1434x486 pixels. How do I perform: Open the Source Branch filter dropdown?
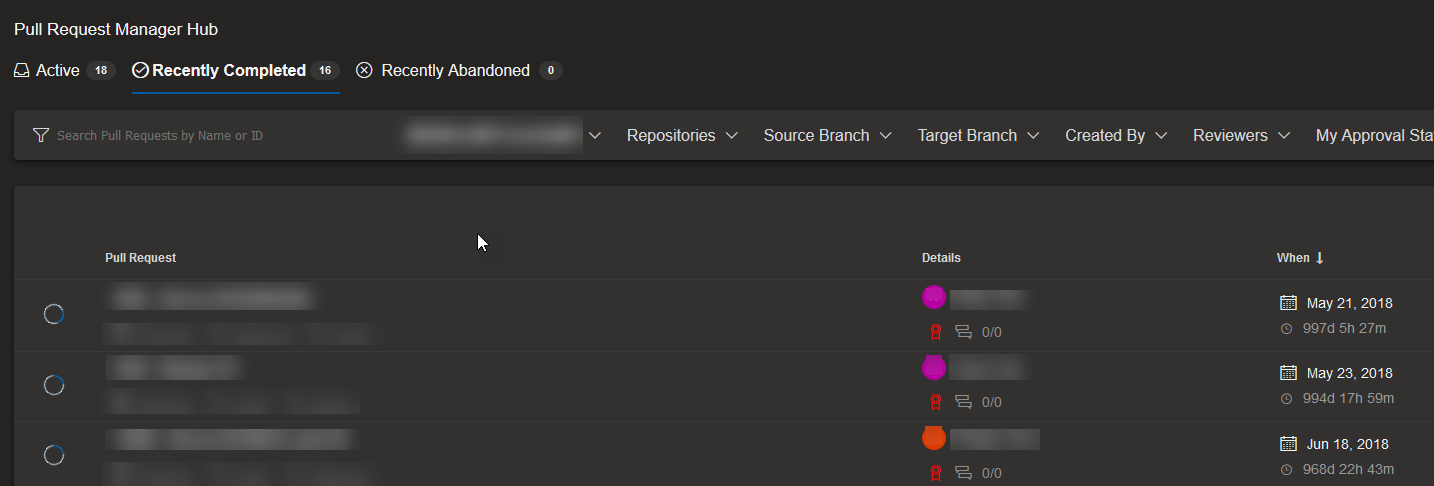(827, 135)
